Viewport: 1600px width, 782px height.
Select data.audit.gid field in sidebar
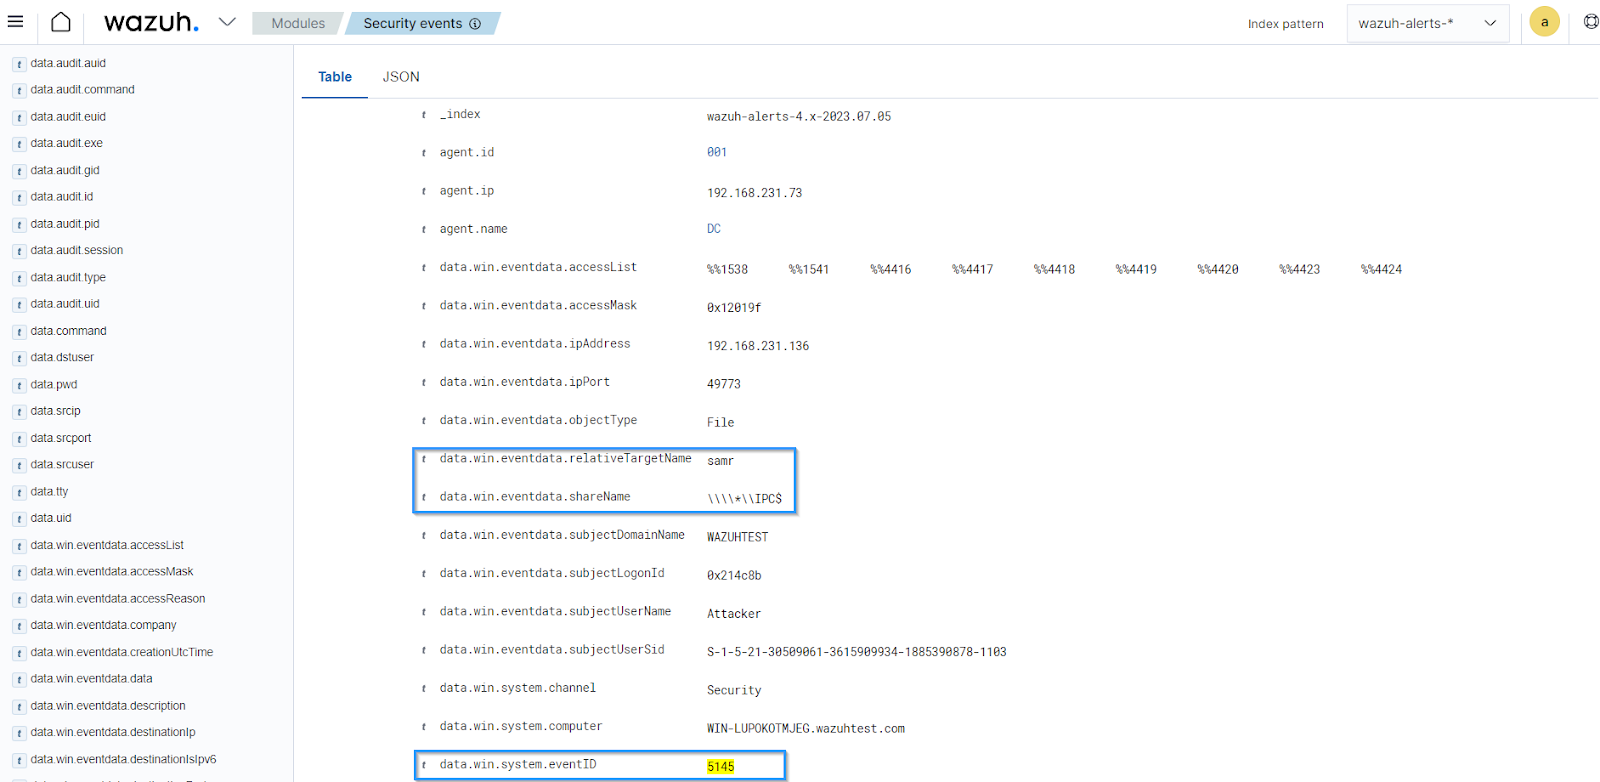click(x=65, y=170)
